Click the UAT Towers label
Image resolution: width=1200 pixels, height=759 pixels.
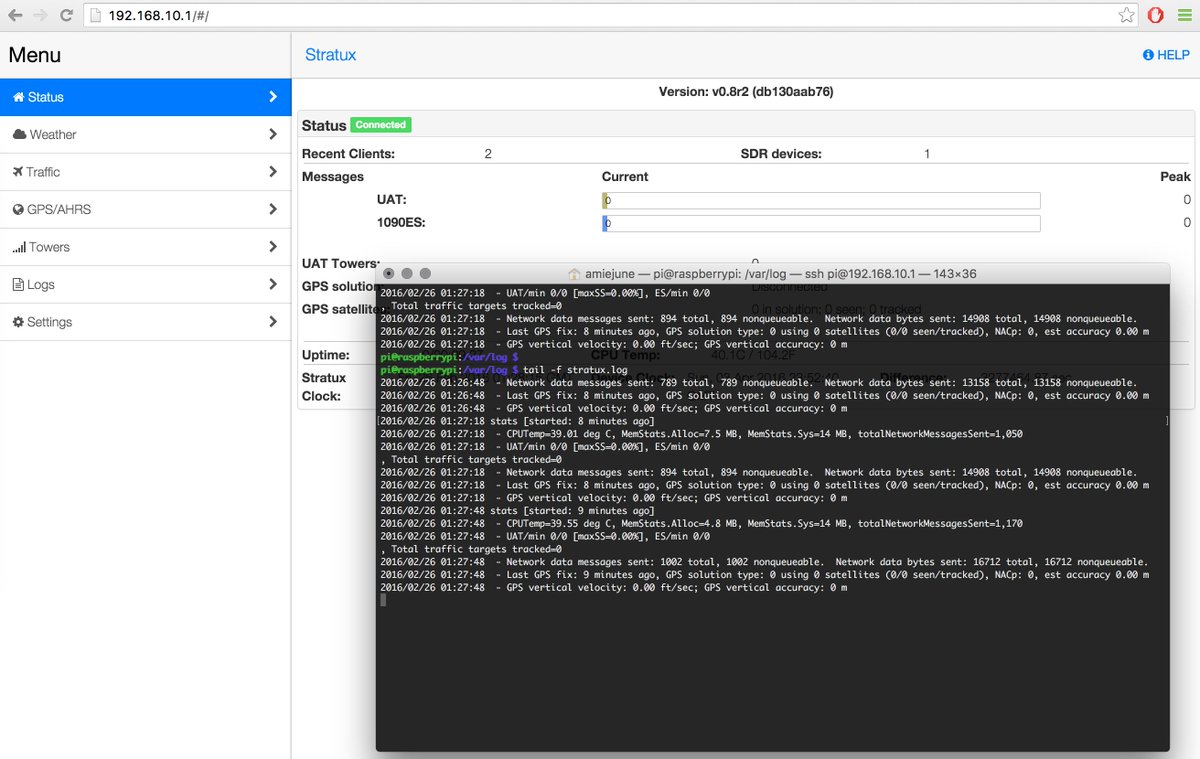340,262
